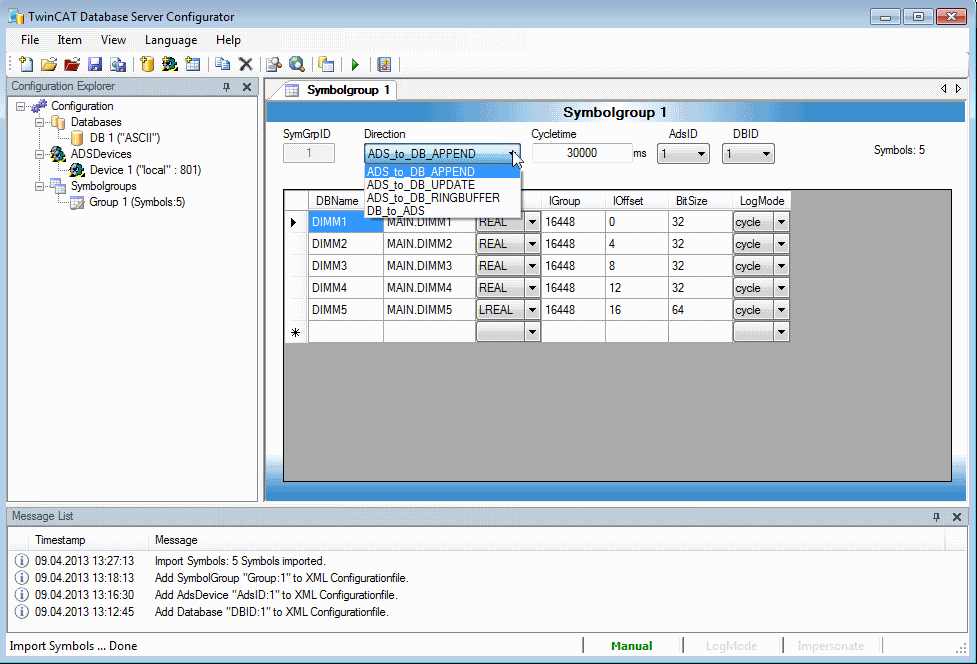This screenshot has height=664, width=977.
Task: Open the AdsID dropdown
Action: [683, 153]
